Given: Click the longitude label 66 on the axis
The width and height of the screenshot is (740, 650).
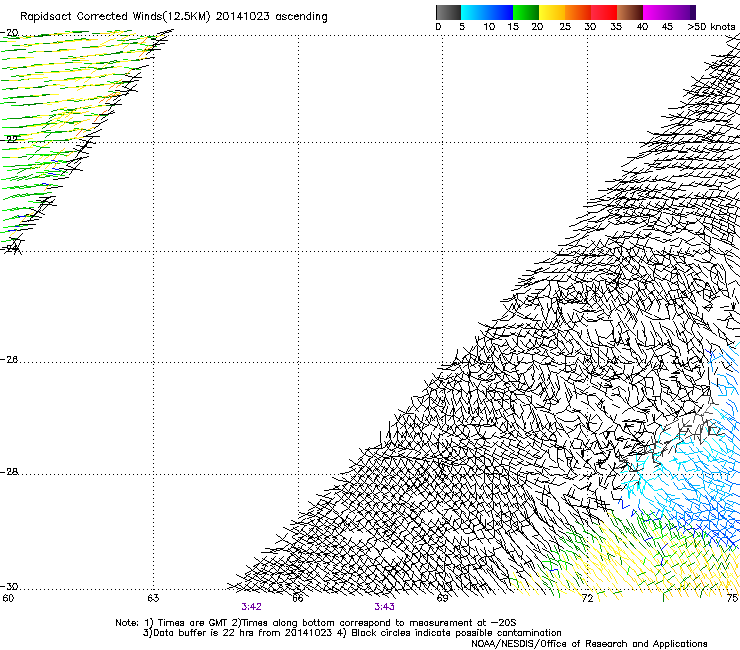Looking at the screenshot, I should pyautogui.click(x=298, y=598).
